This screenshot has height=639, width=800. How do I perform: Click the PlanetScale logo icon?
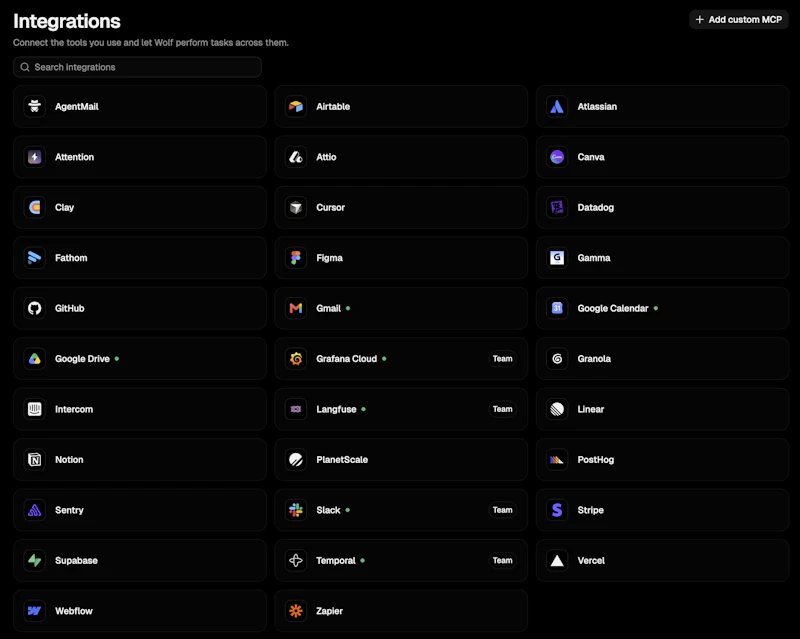(x=296, y=459)
